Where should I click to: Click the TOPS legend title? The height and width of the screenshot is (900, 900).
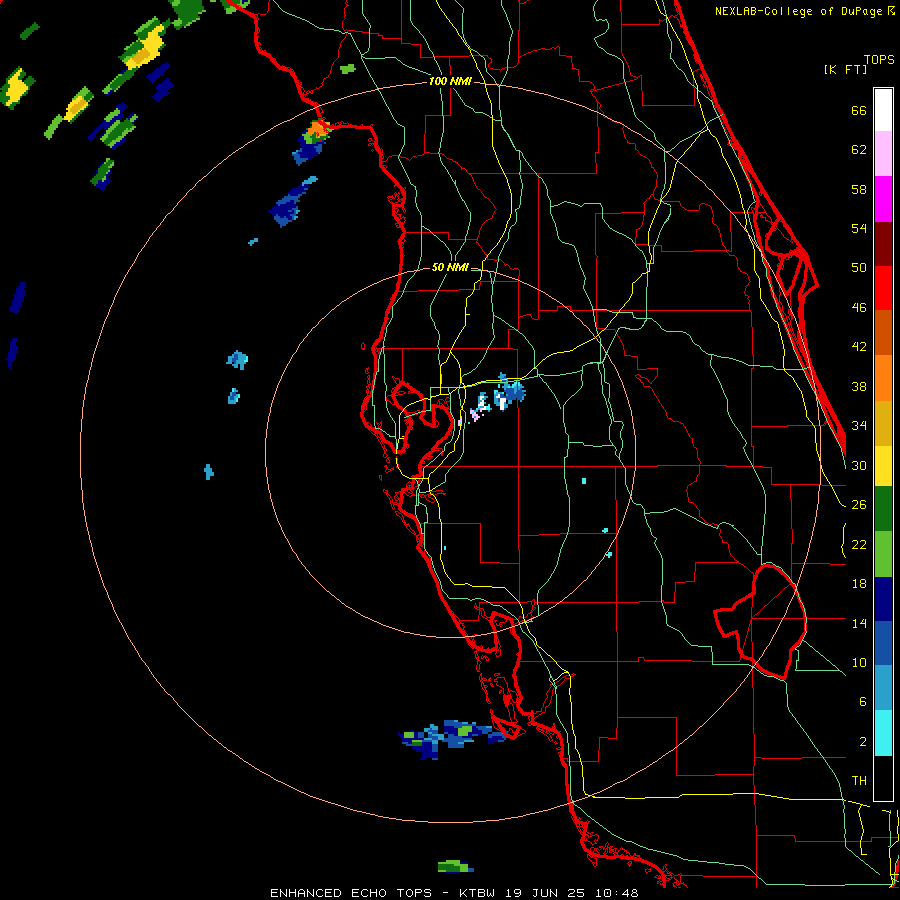[879, 60]
